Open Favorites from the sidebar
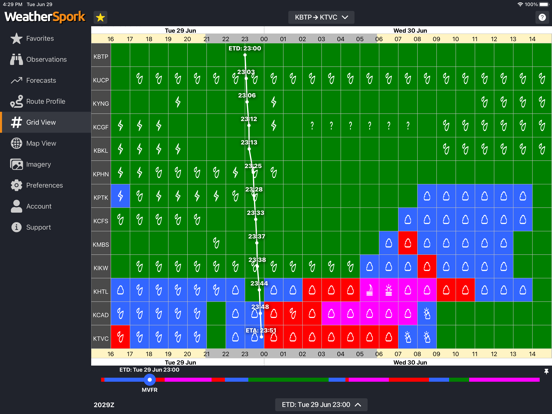This screenshot has height=414, width=552. coord(45,38)
